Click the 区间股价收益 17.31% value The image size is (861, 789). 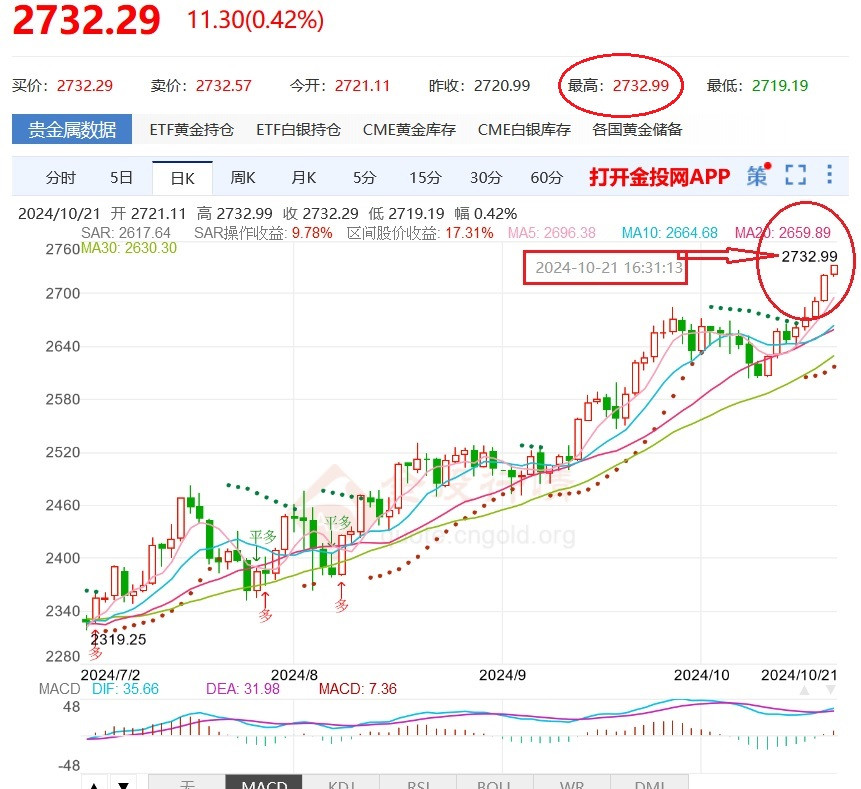[x=469, y=233]
